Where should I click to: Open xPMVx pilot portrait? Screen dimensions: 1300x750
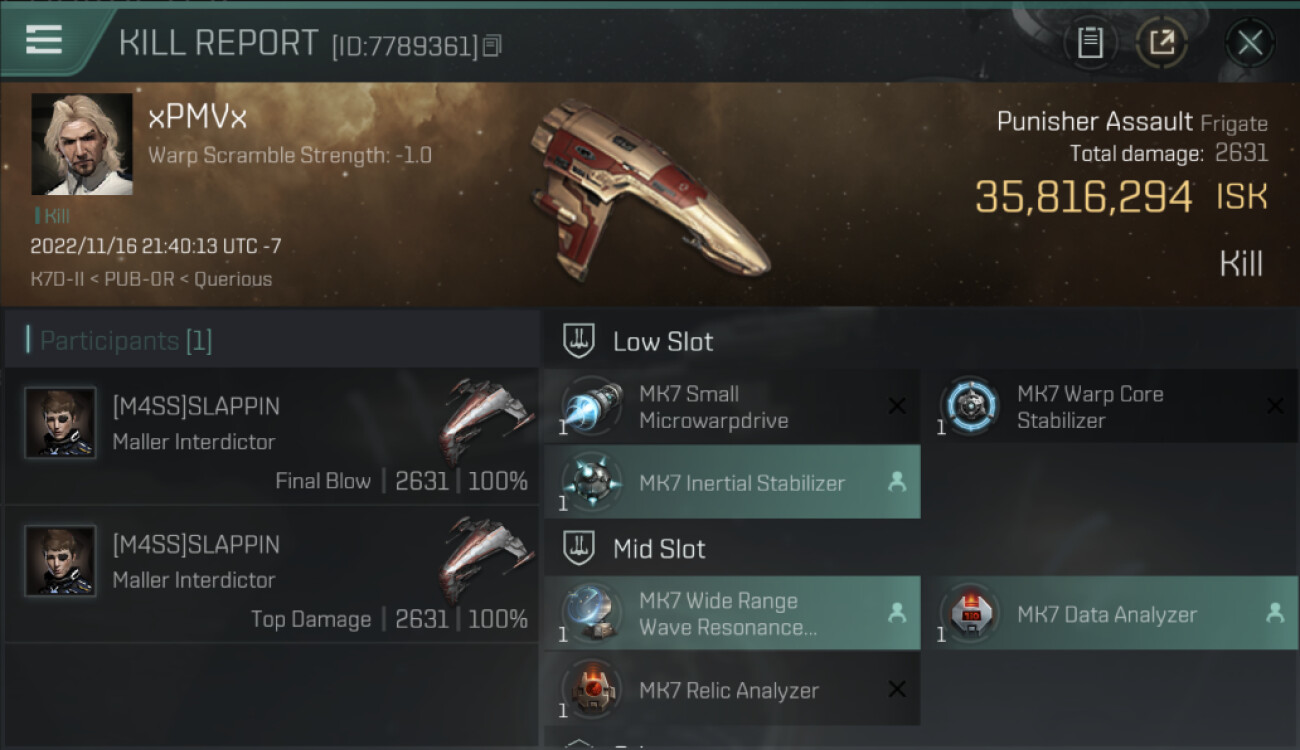pos(82,144)
